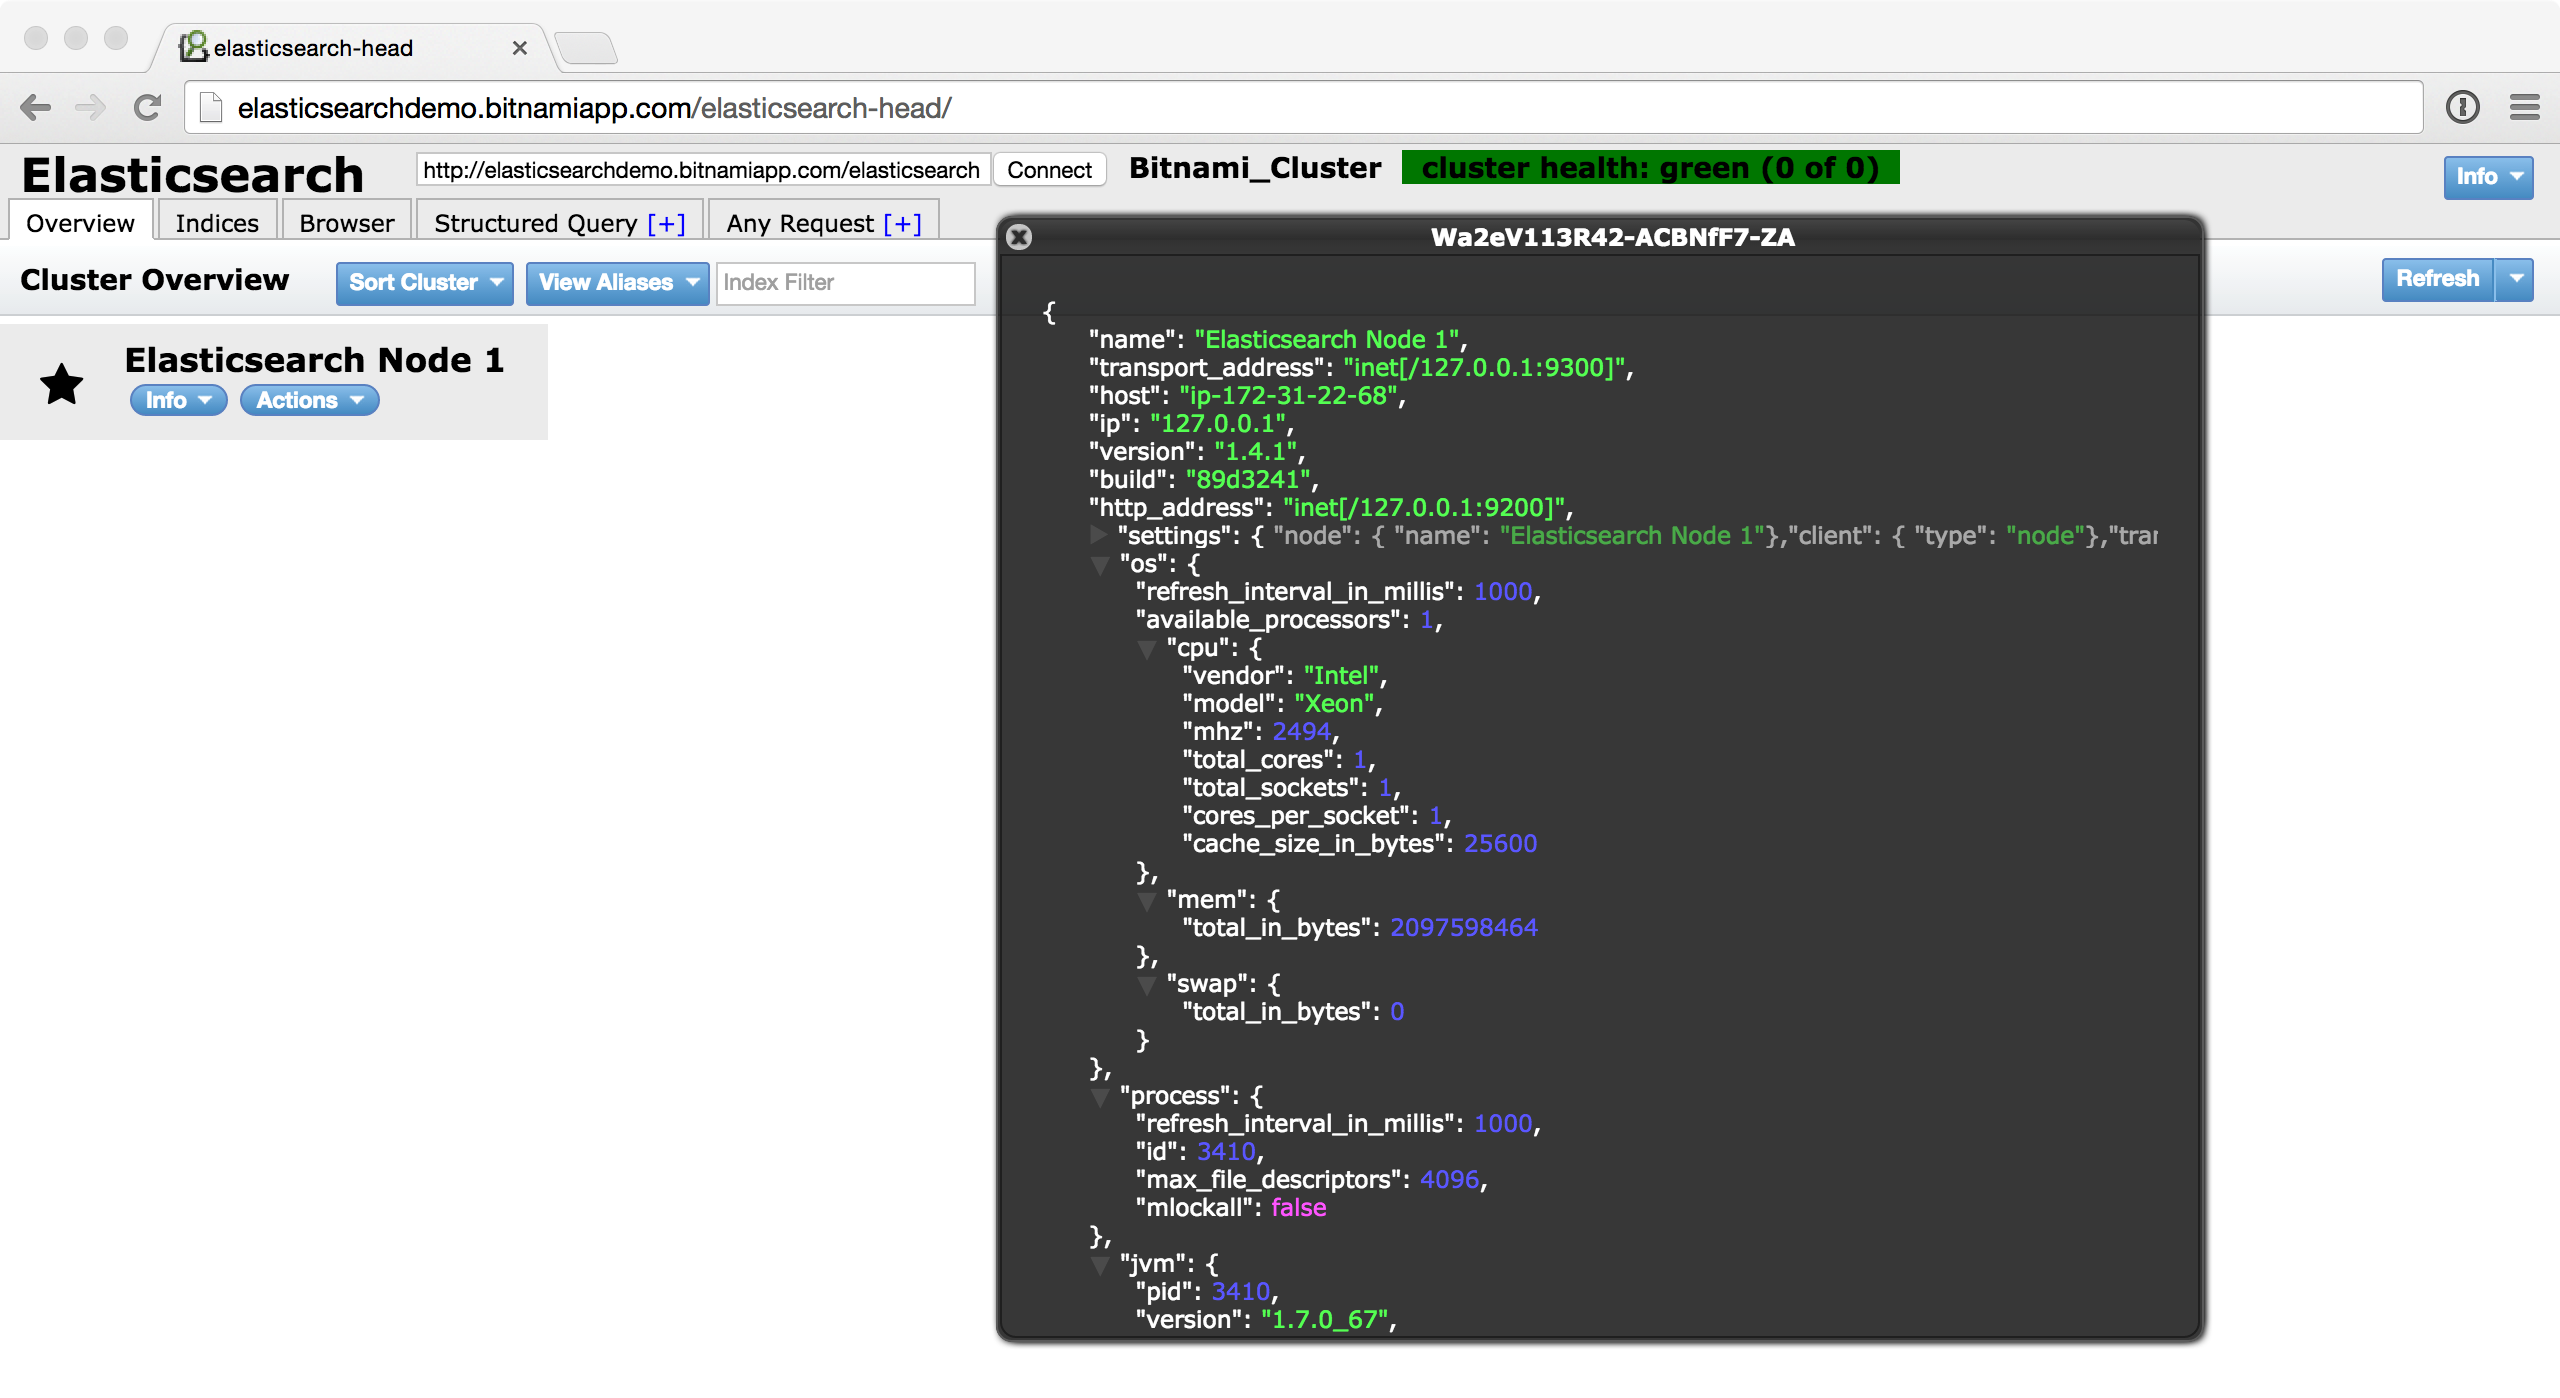2560x1398 pixels.
Task: Click the extension icon beside address bar
Action: coord(2462,108)
